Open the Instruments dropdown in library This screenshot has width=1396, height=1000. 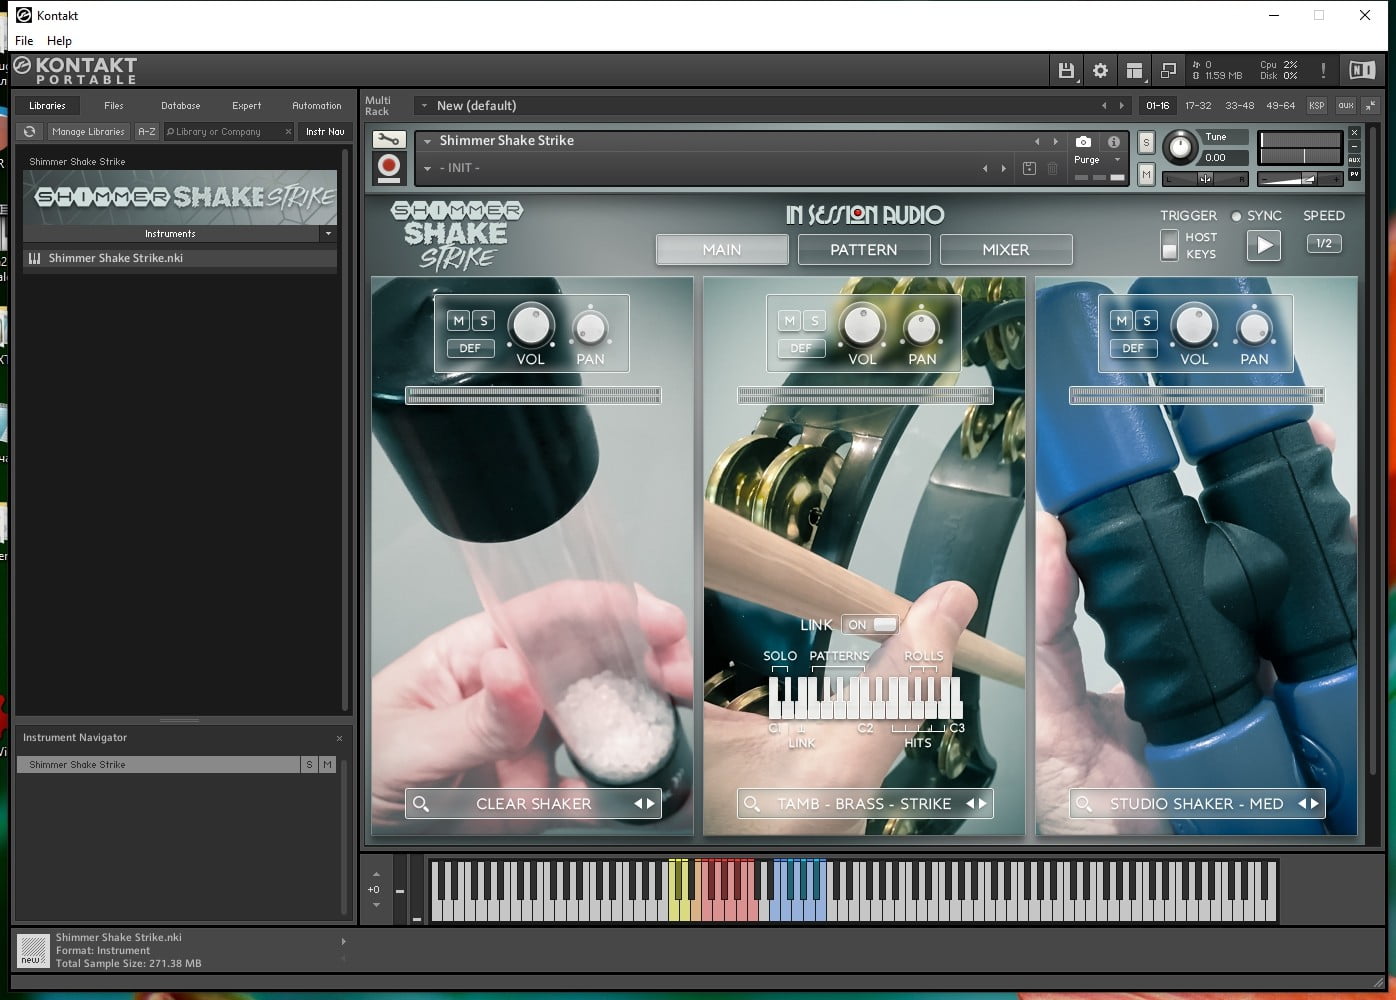pyautogui.click(x=328, y=234)
